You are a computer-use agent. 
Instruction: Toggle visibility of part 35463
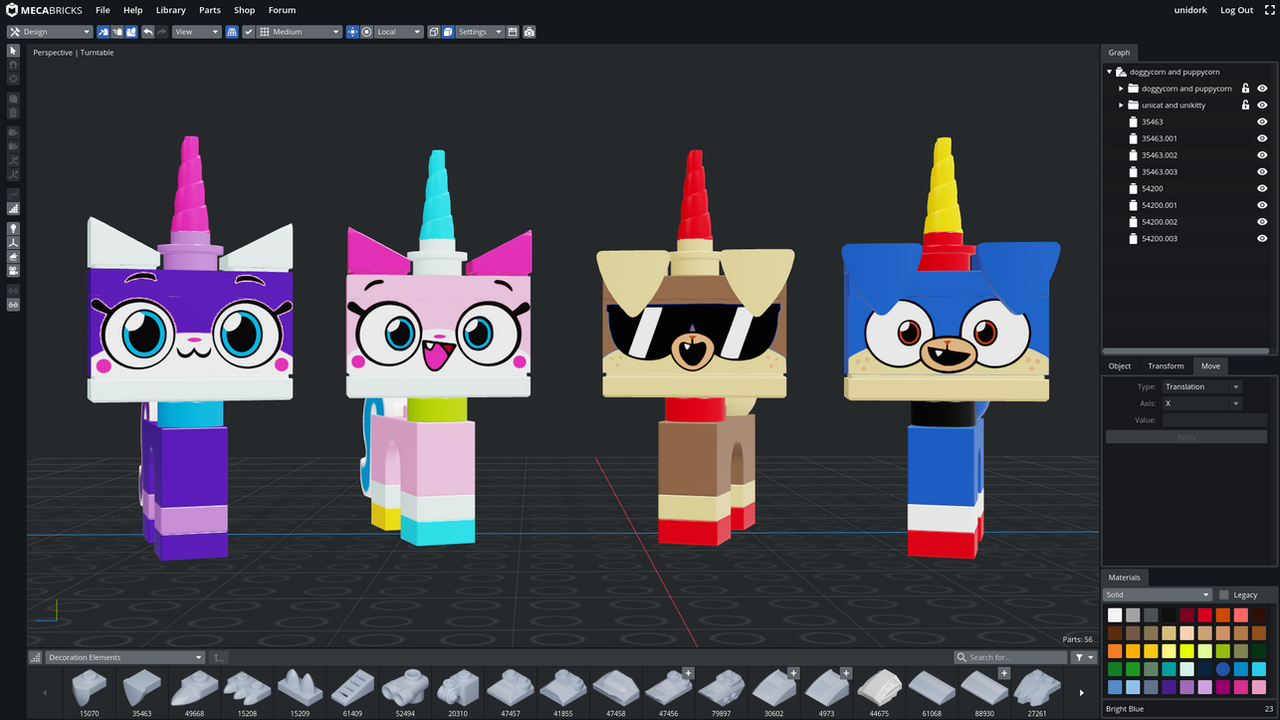coord(1262,122)
